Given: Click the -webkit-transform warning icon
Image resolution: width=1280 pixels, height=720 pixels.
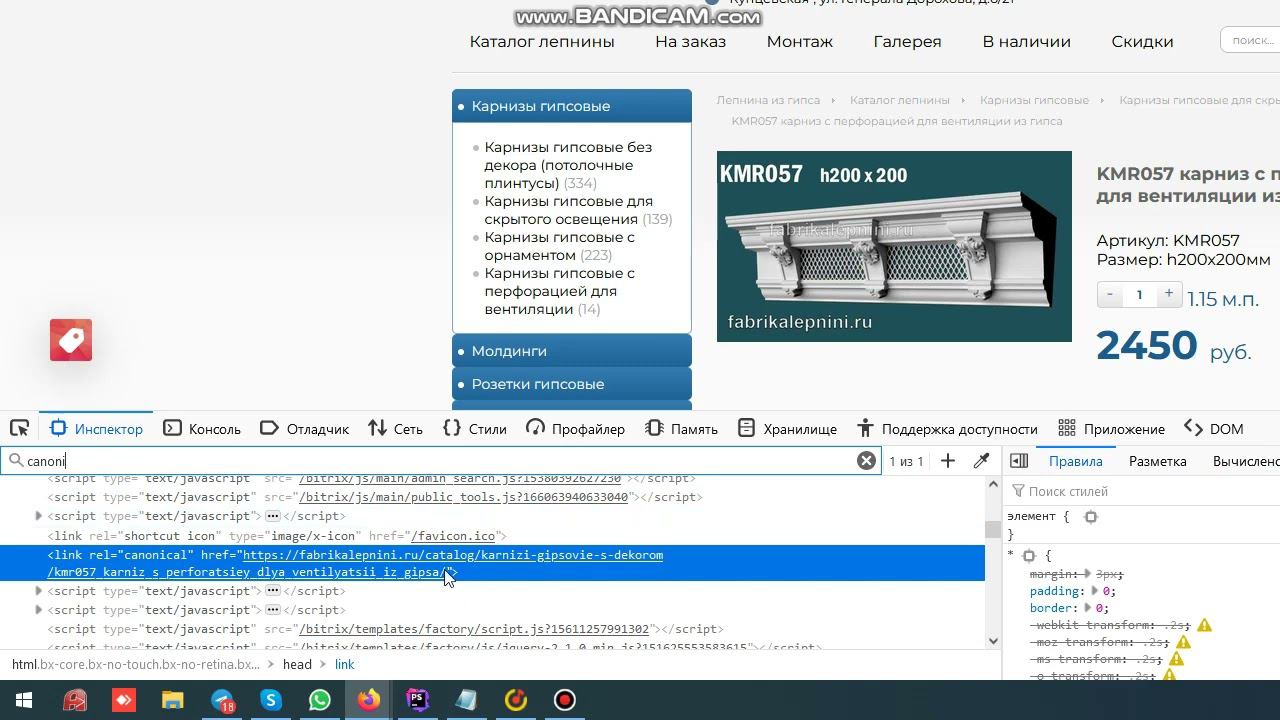Looking at the screenshot, I should click(1205, 625).
